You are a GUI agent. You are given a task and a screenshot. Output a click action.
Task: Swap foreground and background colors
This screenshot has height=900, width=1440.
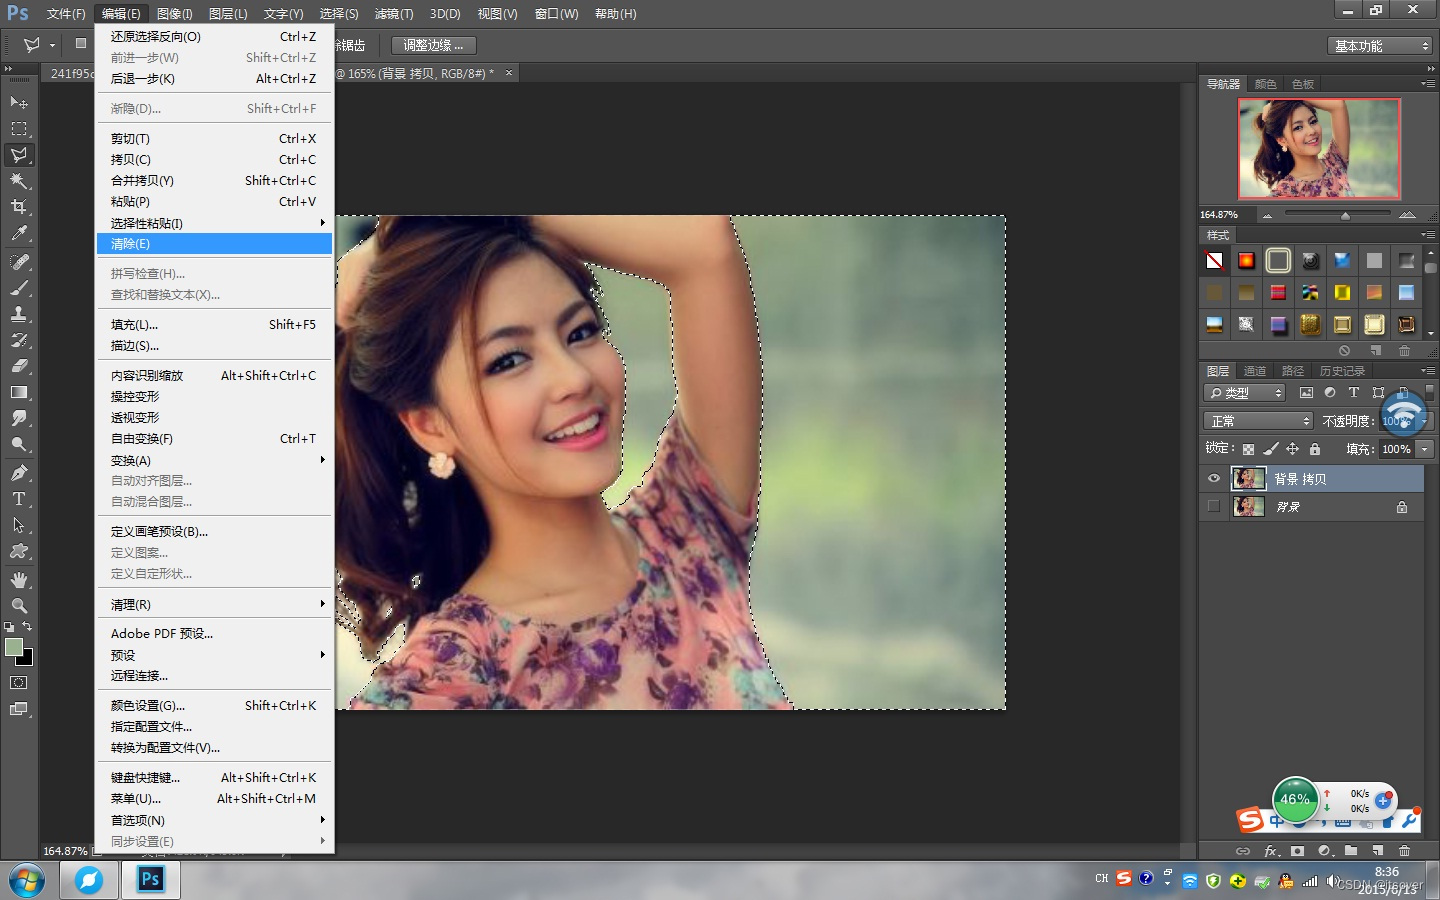(28, 627)
